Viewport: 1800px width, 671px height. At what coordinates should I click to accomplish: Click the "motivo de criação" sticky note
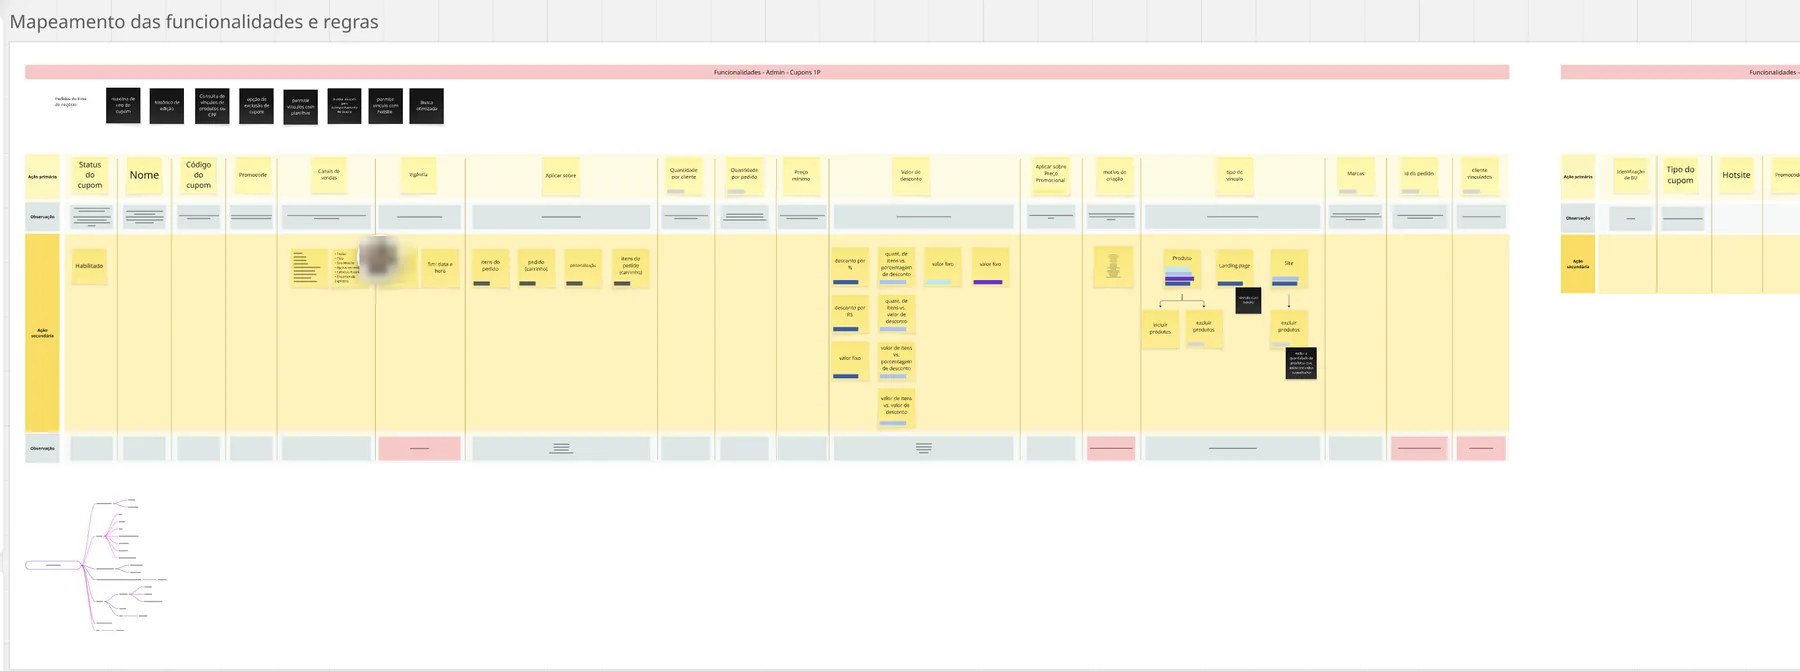pyautogui.click(x=1115, y=175)
